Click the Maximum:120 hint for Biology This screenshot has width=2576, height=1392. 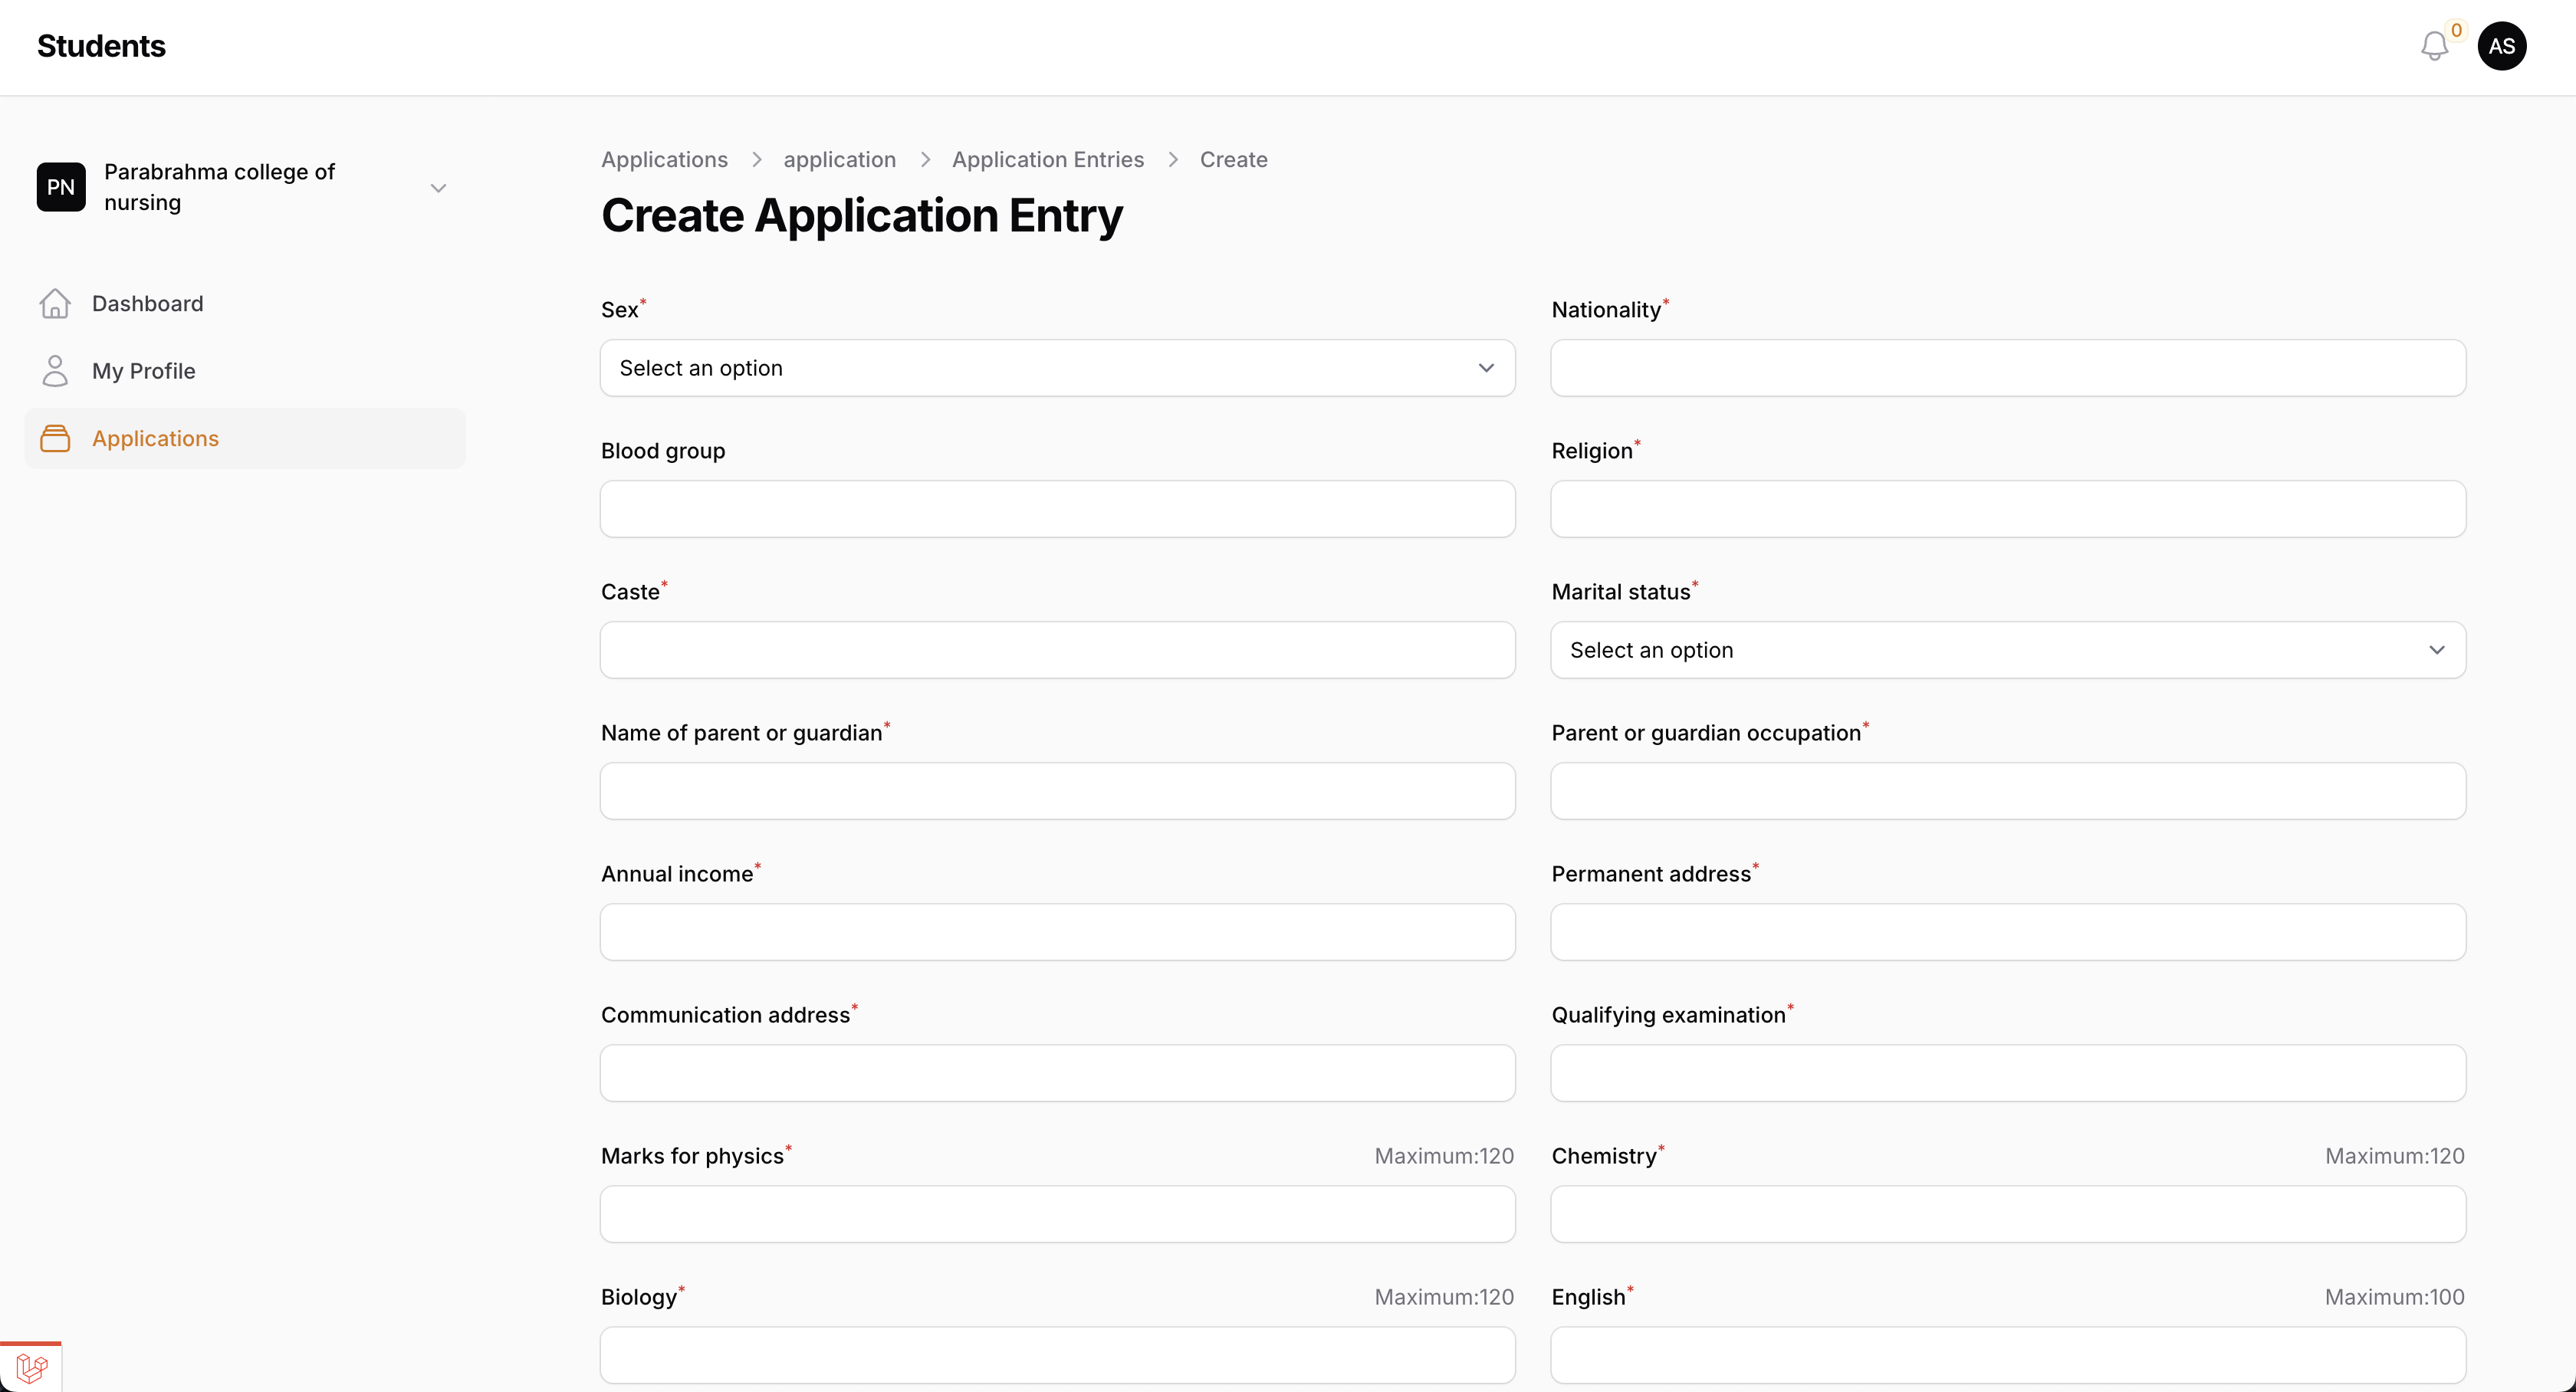1444,1297
